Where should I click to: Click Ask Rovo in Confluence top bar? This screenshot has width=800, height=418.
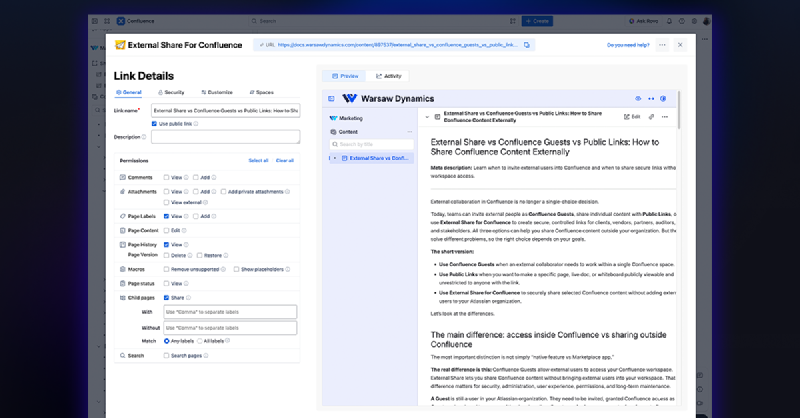point(644,21)
